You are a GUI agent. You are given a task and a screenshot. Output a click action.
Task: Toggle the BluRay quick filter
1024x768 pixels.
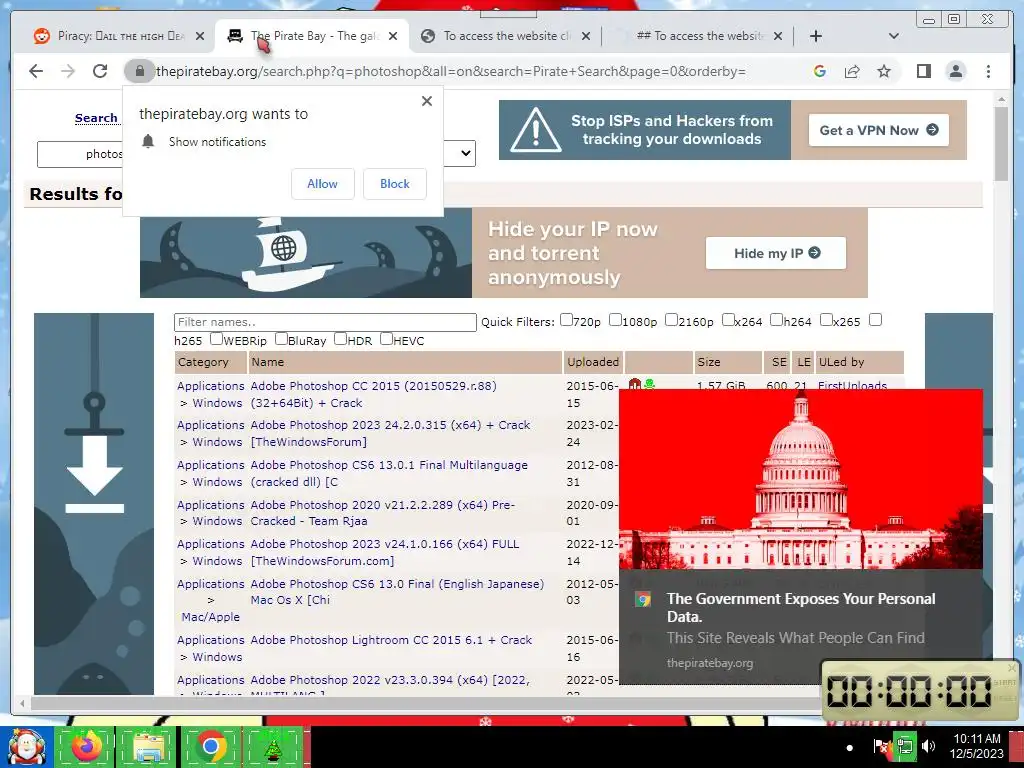coord(281,338)
